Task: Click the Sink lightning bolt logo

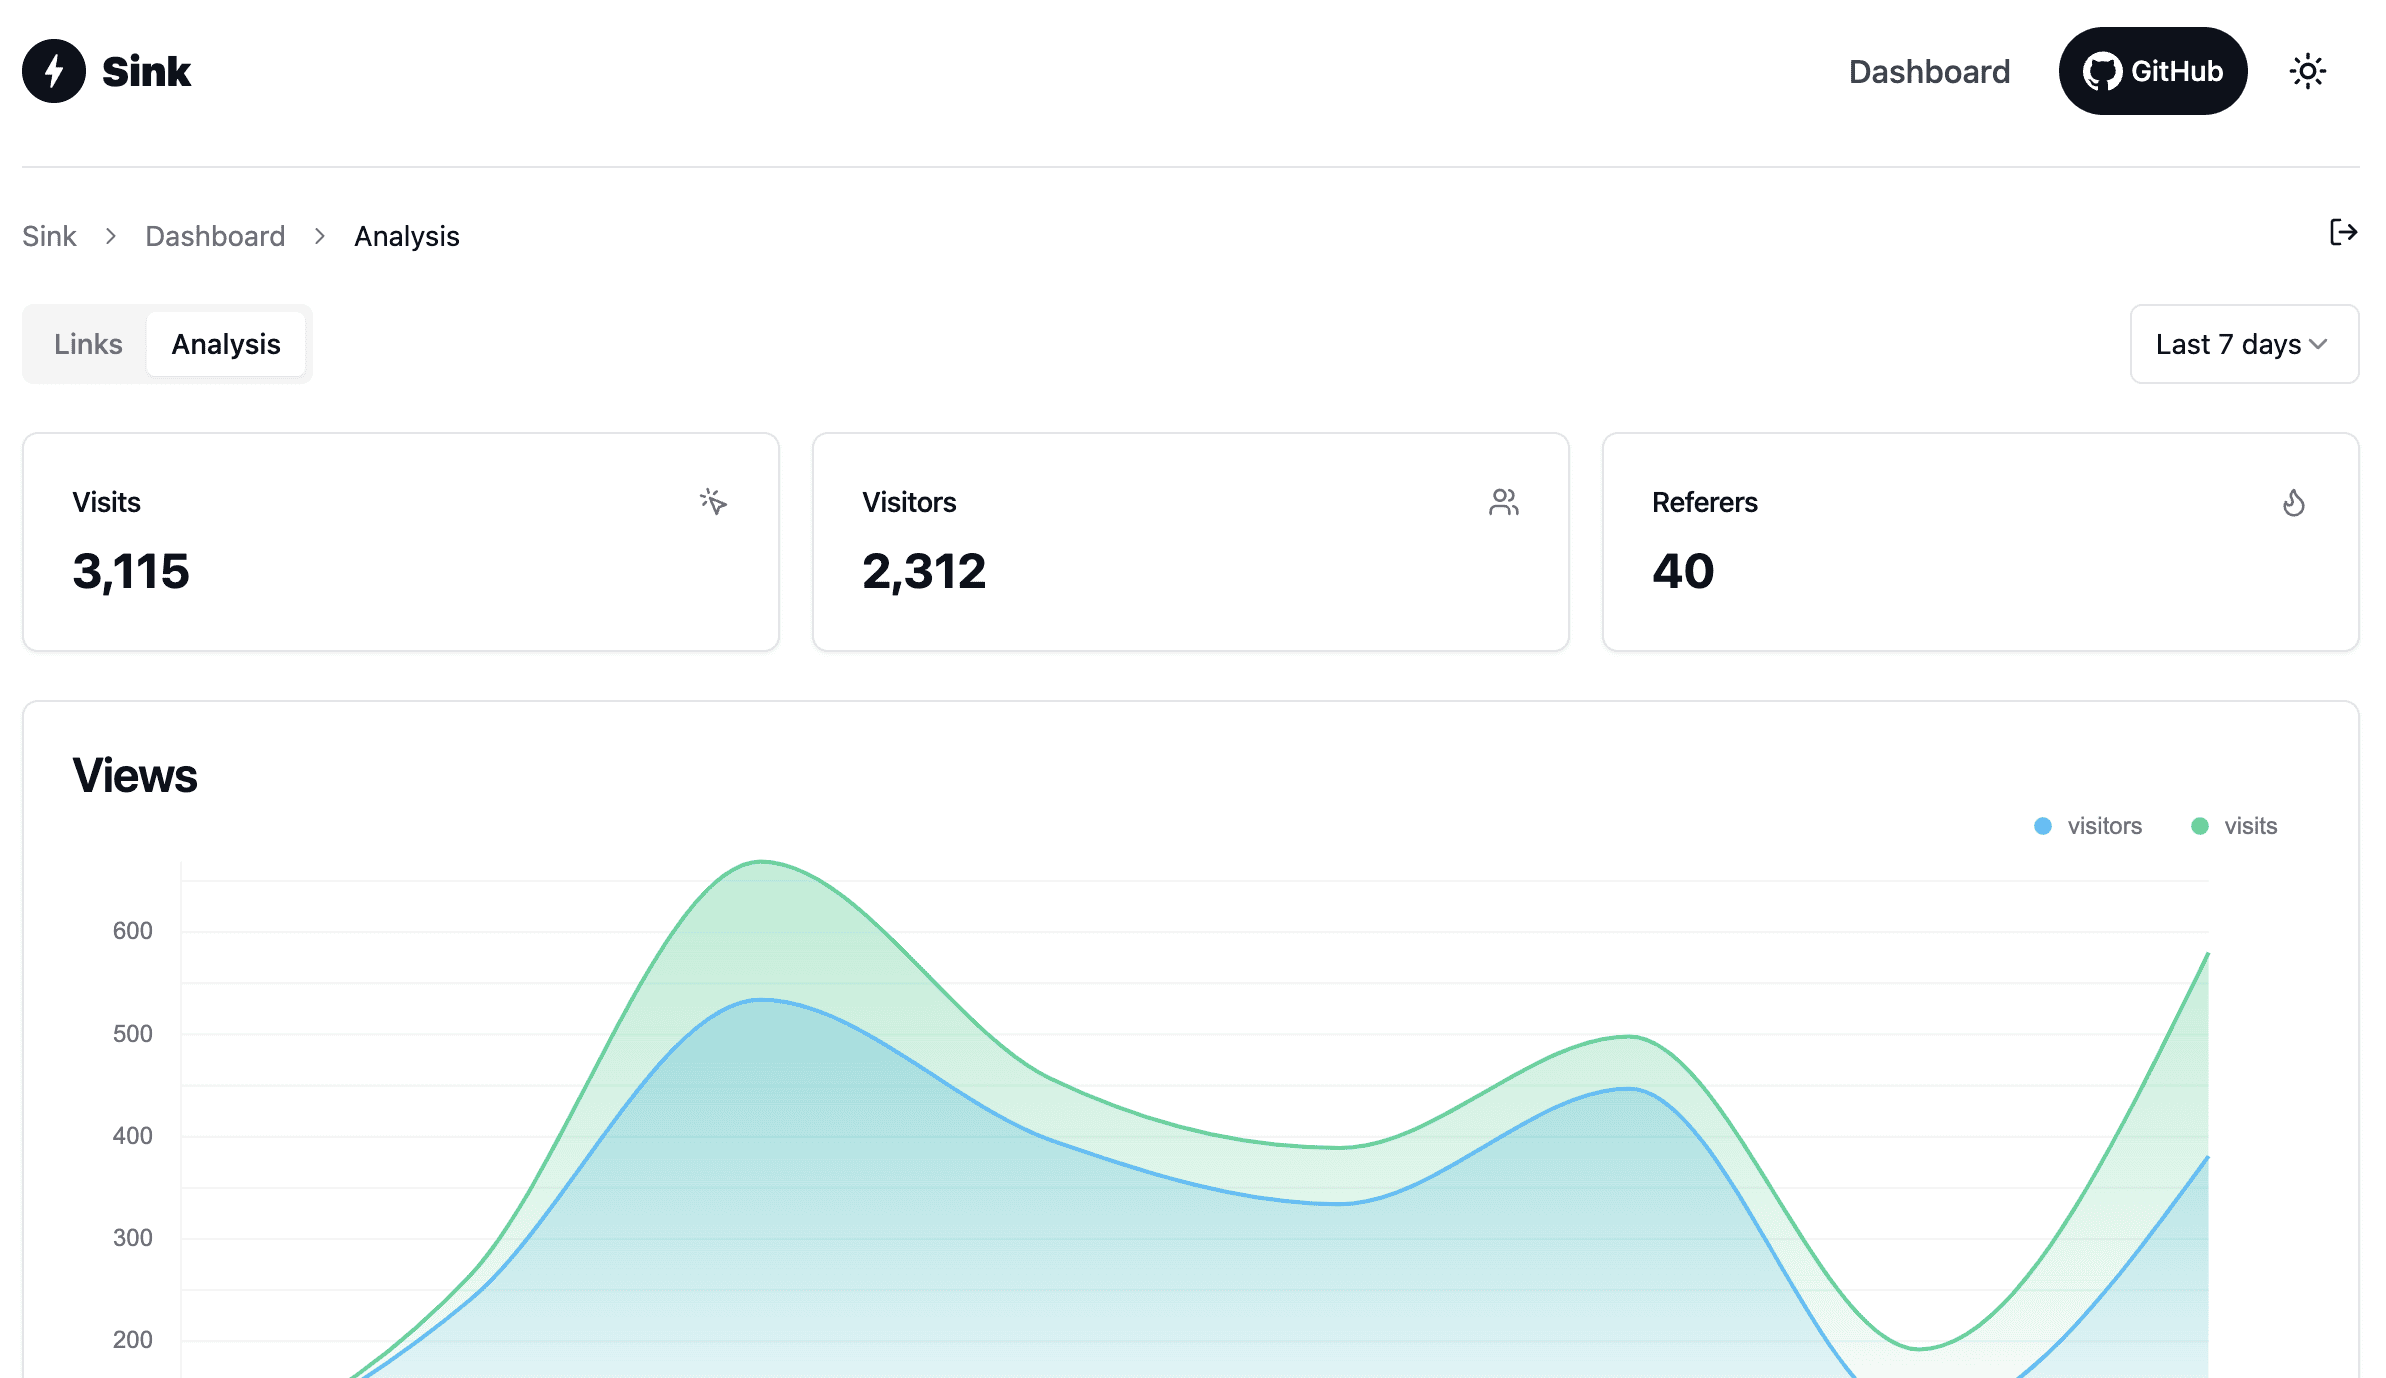Action: click(x=54, y=71)
